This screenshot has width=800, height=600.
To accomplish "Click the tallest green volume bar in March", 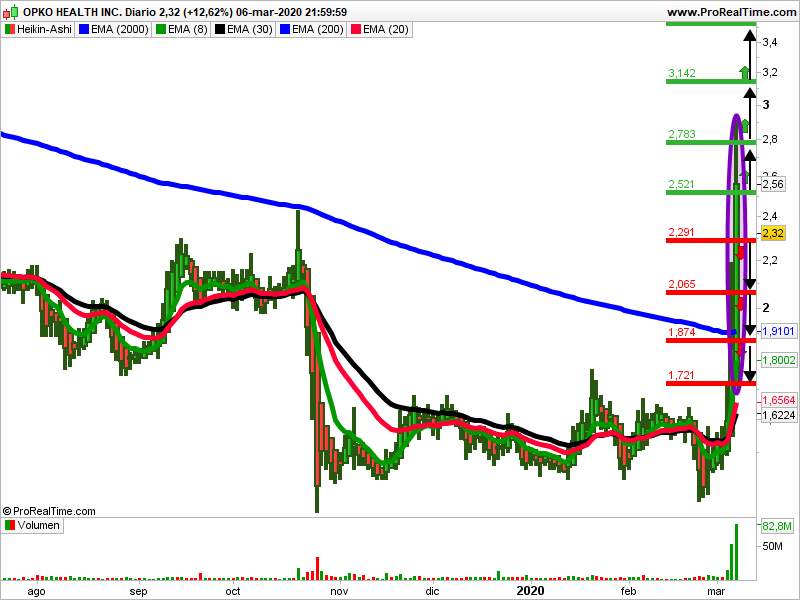I will [736, 552].
